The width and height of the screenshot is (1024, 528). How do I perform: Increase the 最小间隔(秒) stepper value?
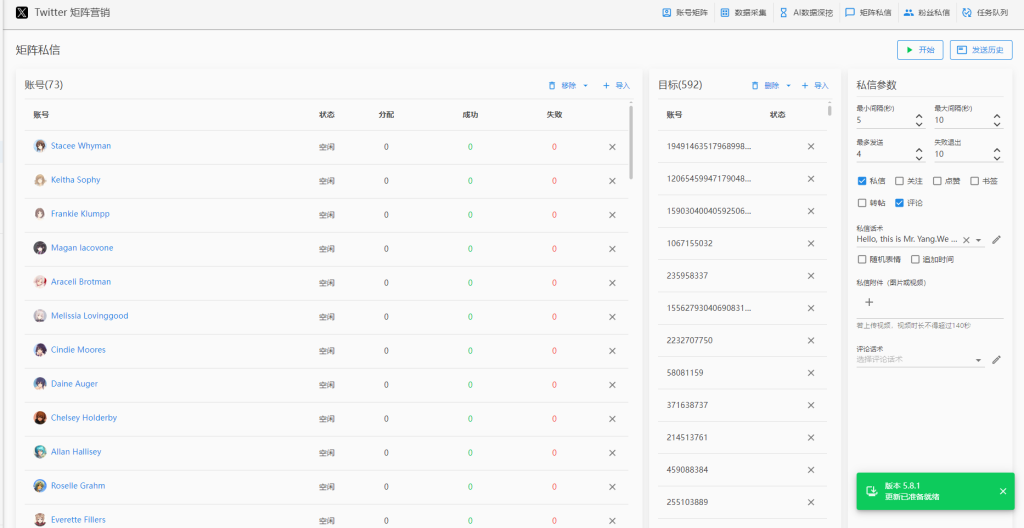coord(919,116)
